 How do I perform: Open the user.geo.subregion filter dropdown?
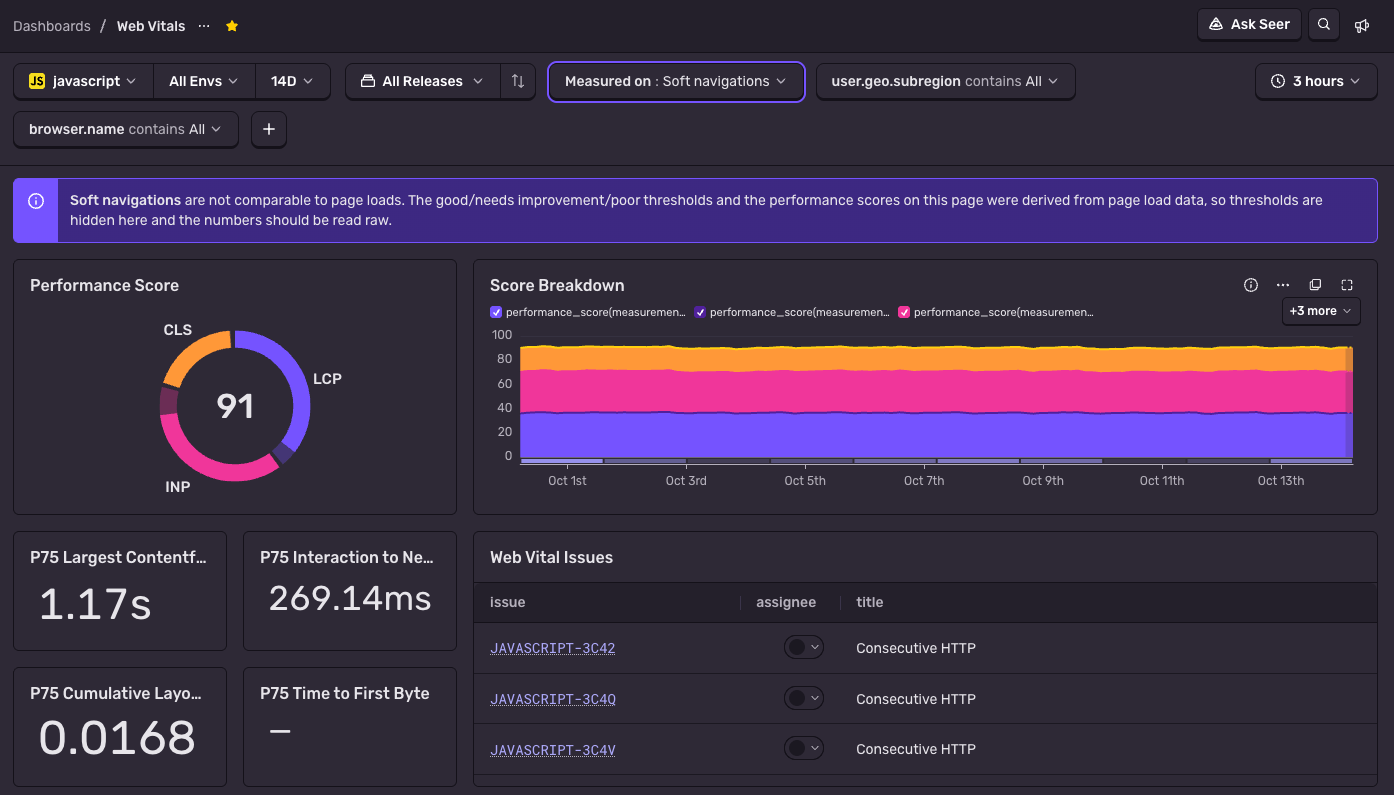(945, 81)
